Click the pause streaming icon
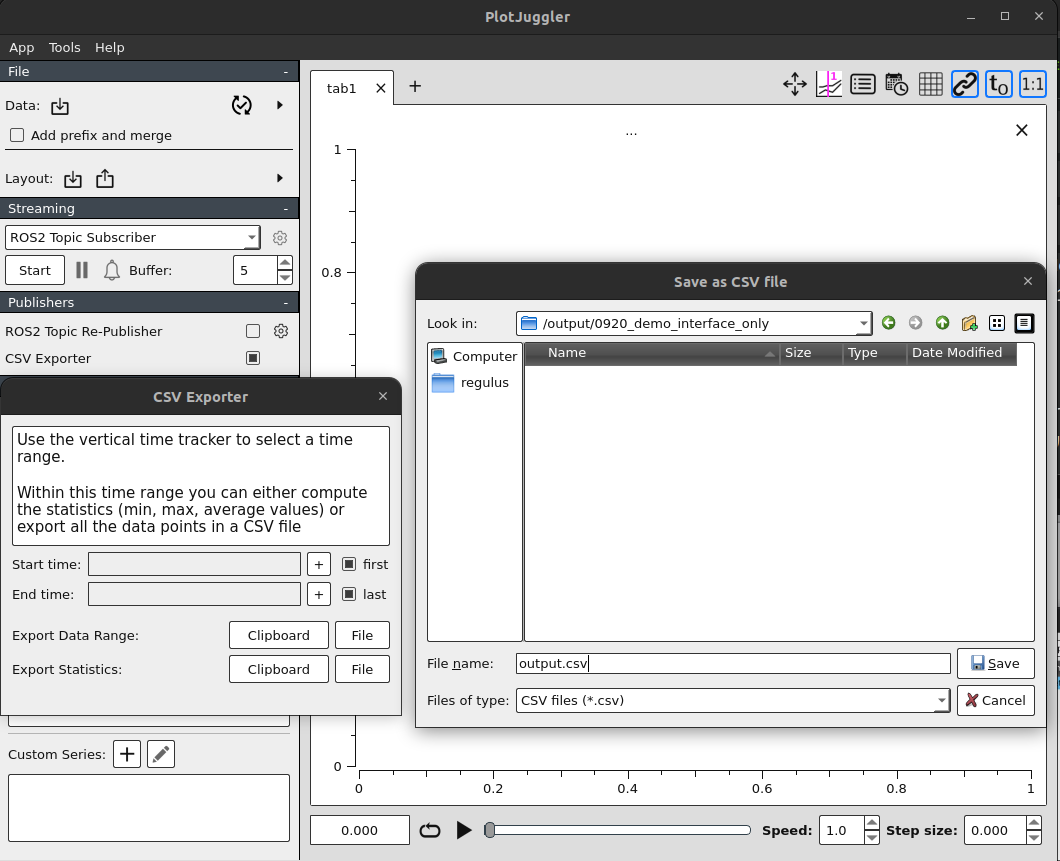 click(82, 270)
